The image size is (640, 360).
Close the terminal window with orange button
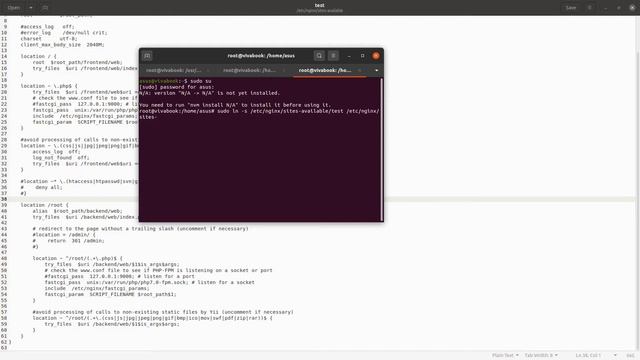pos(376,56)
